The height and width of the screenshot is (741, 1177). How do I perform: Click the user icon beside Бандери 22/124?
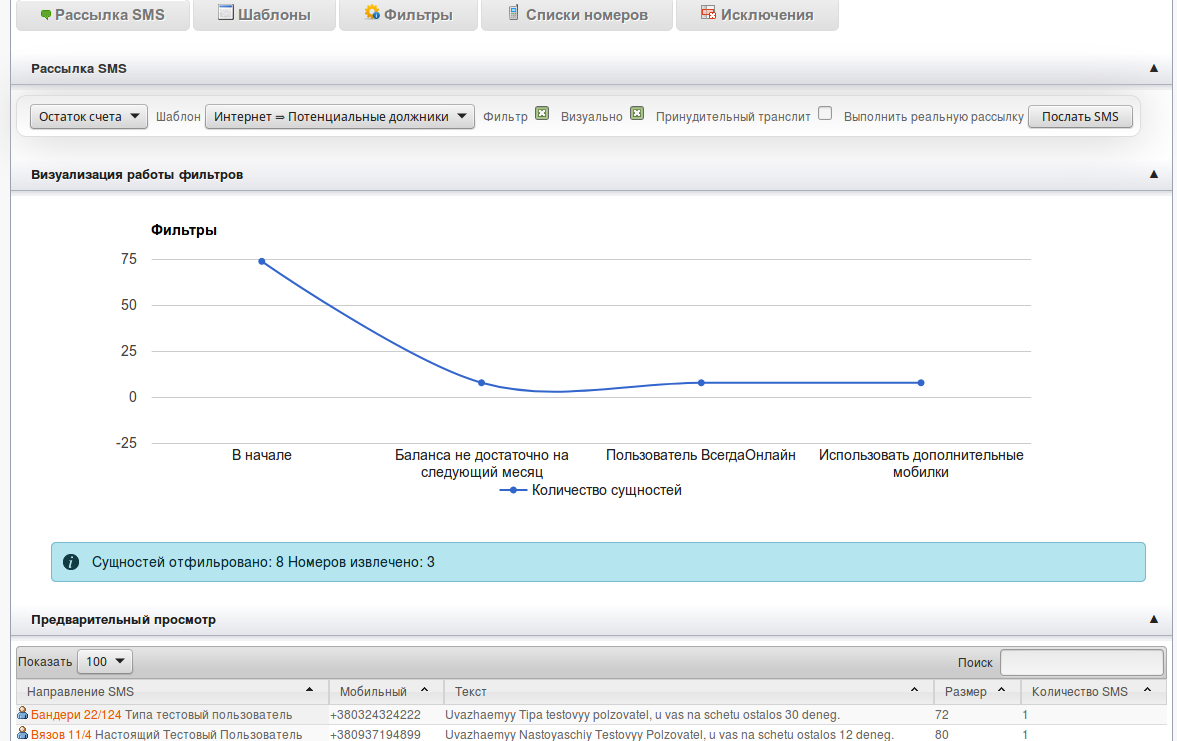coord(22,714)
